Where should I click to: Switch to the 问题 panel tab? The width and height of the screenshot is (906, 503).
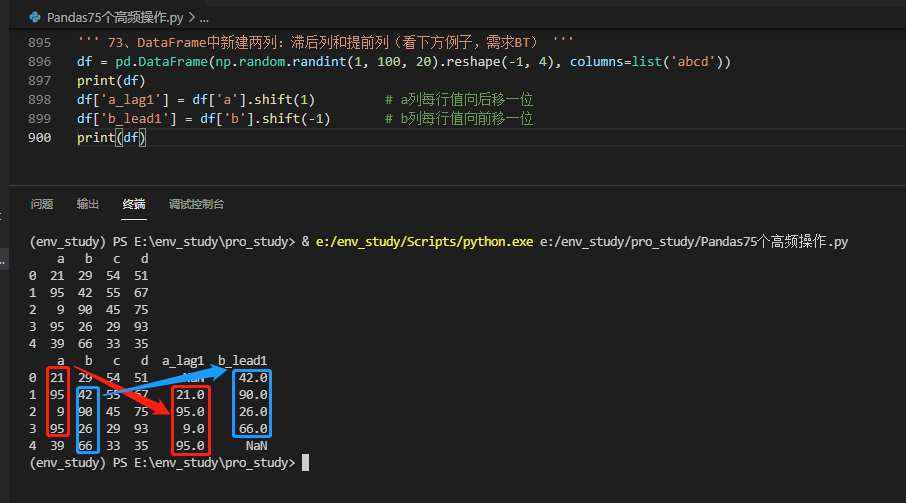(42, 204)
